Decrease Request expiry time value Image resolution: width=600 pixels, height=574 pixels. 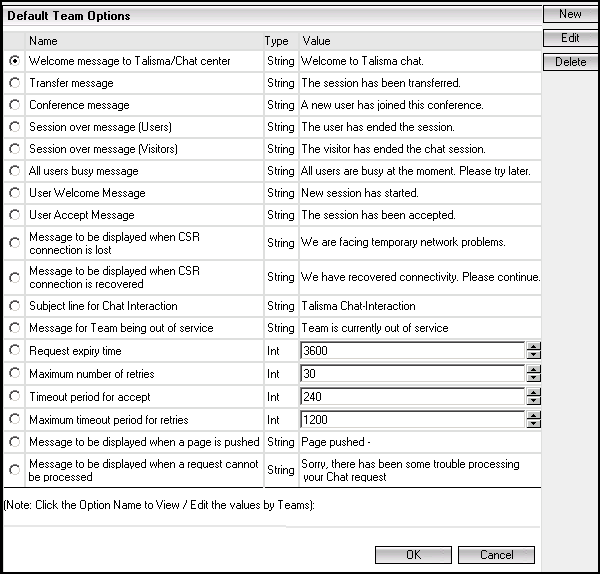pos(533,354)
